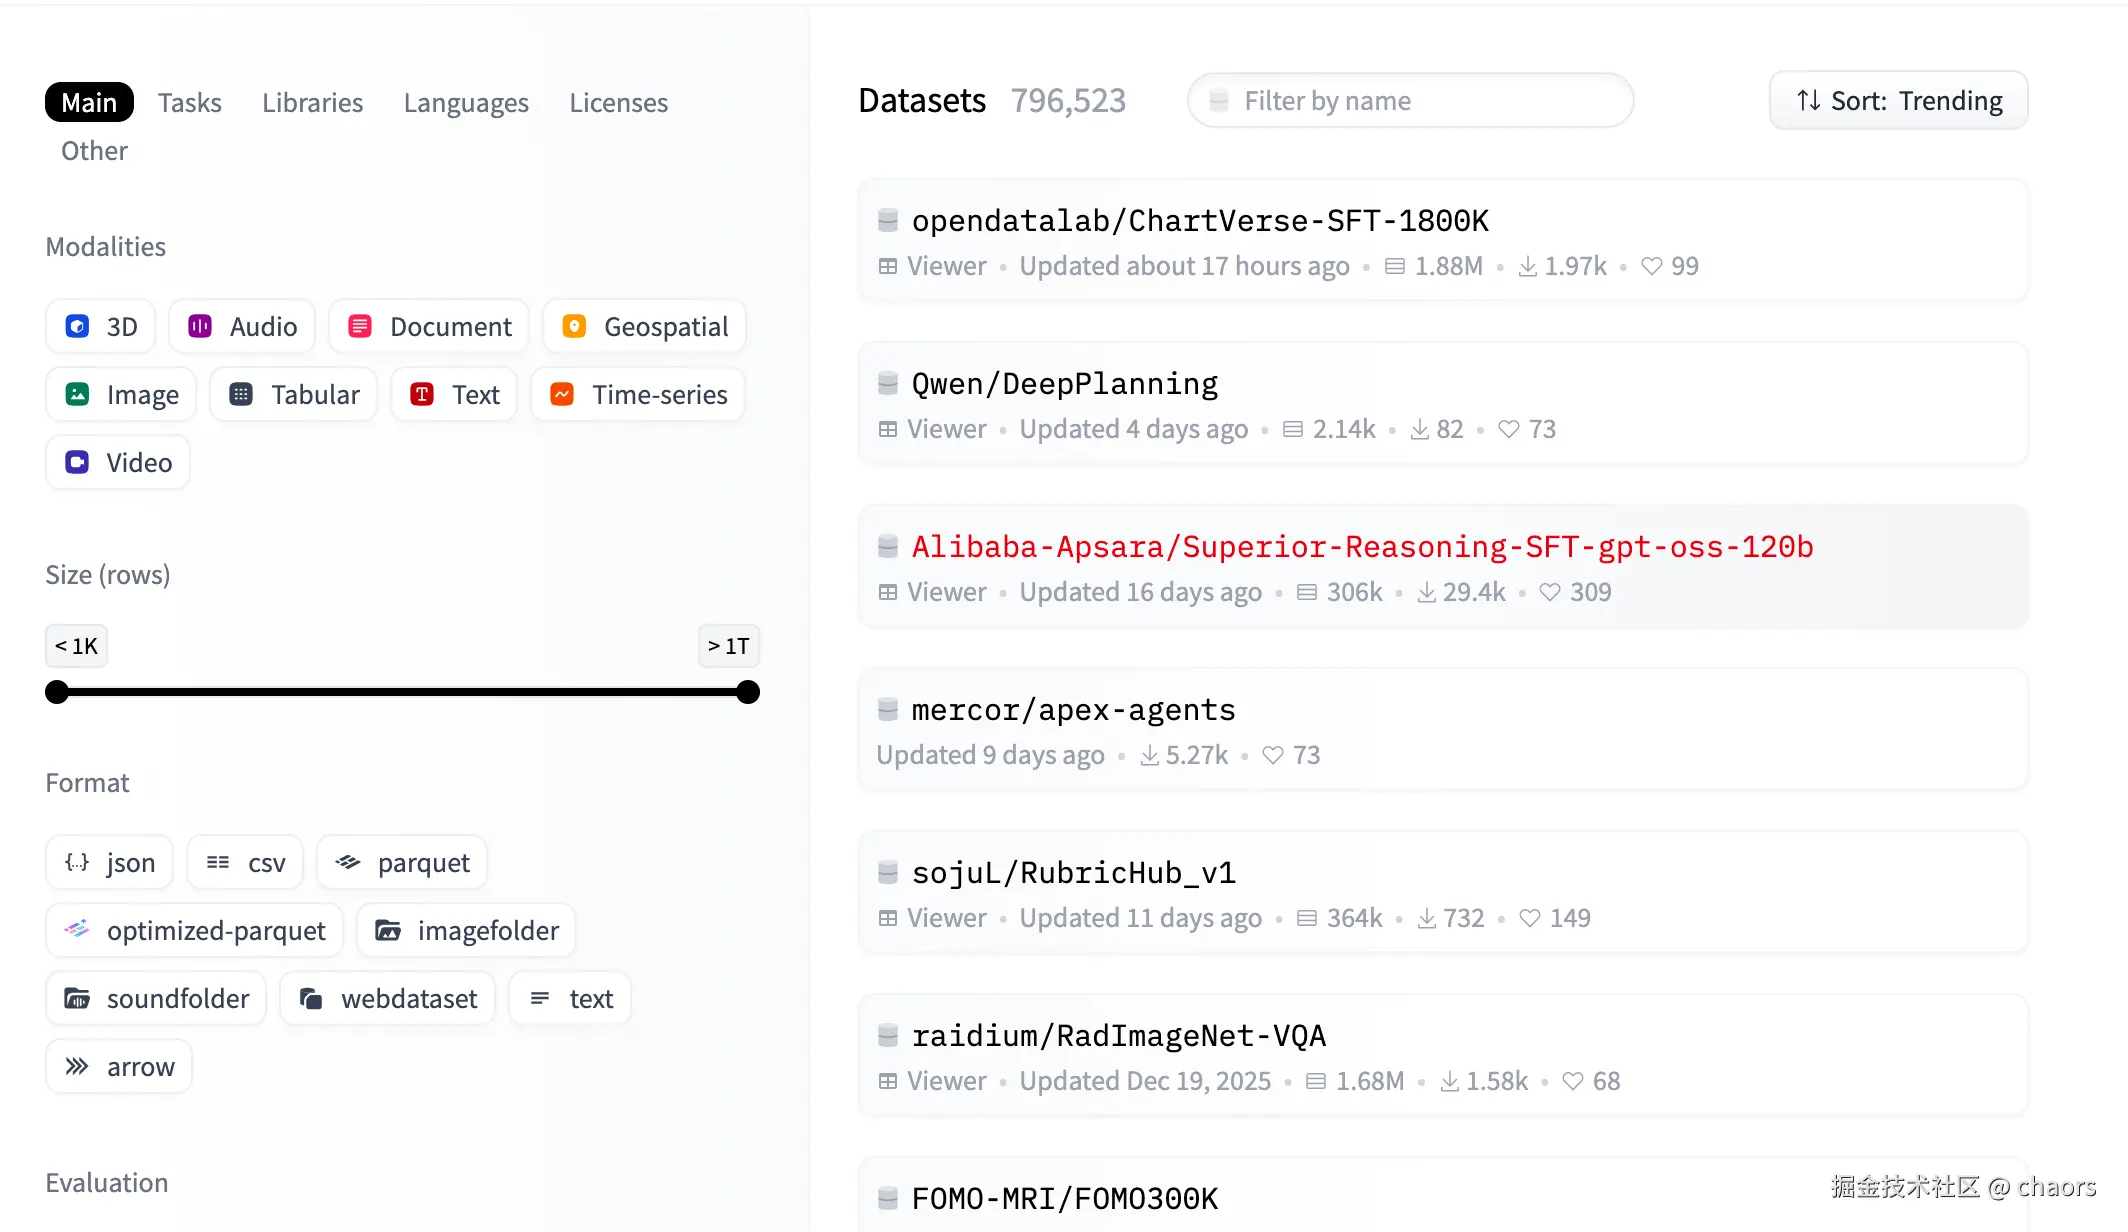Click the 3D modality cube icon

point(77,327)
